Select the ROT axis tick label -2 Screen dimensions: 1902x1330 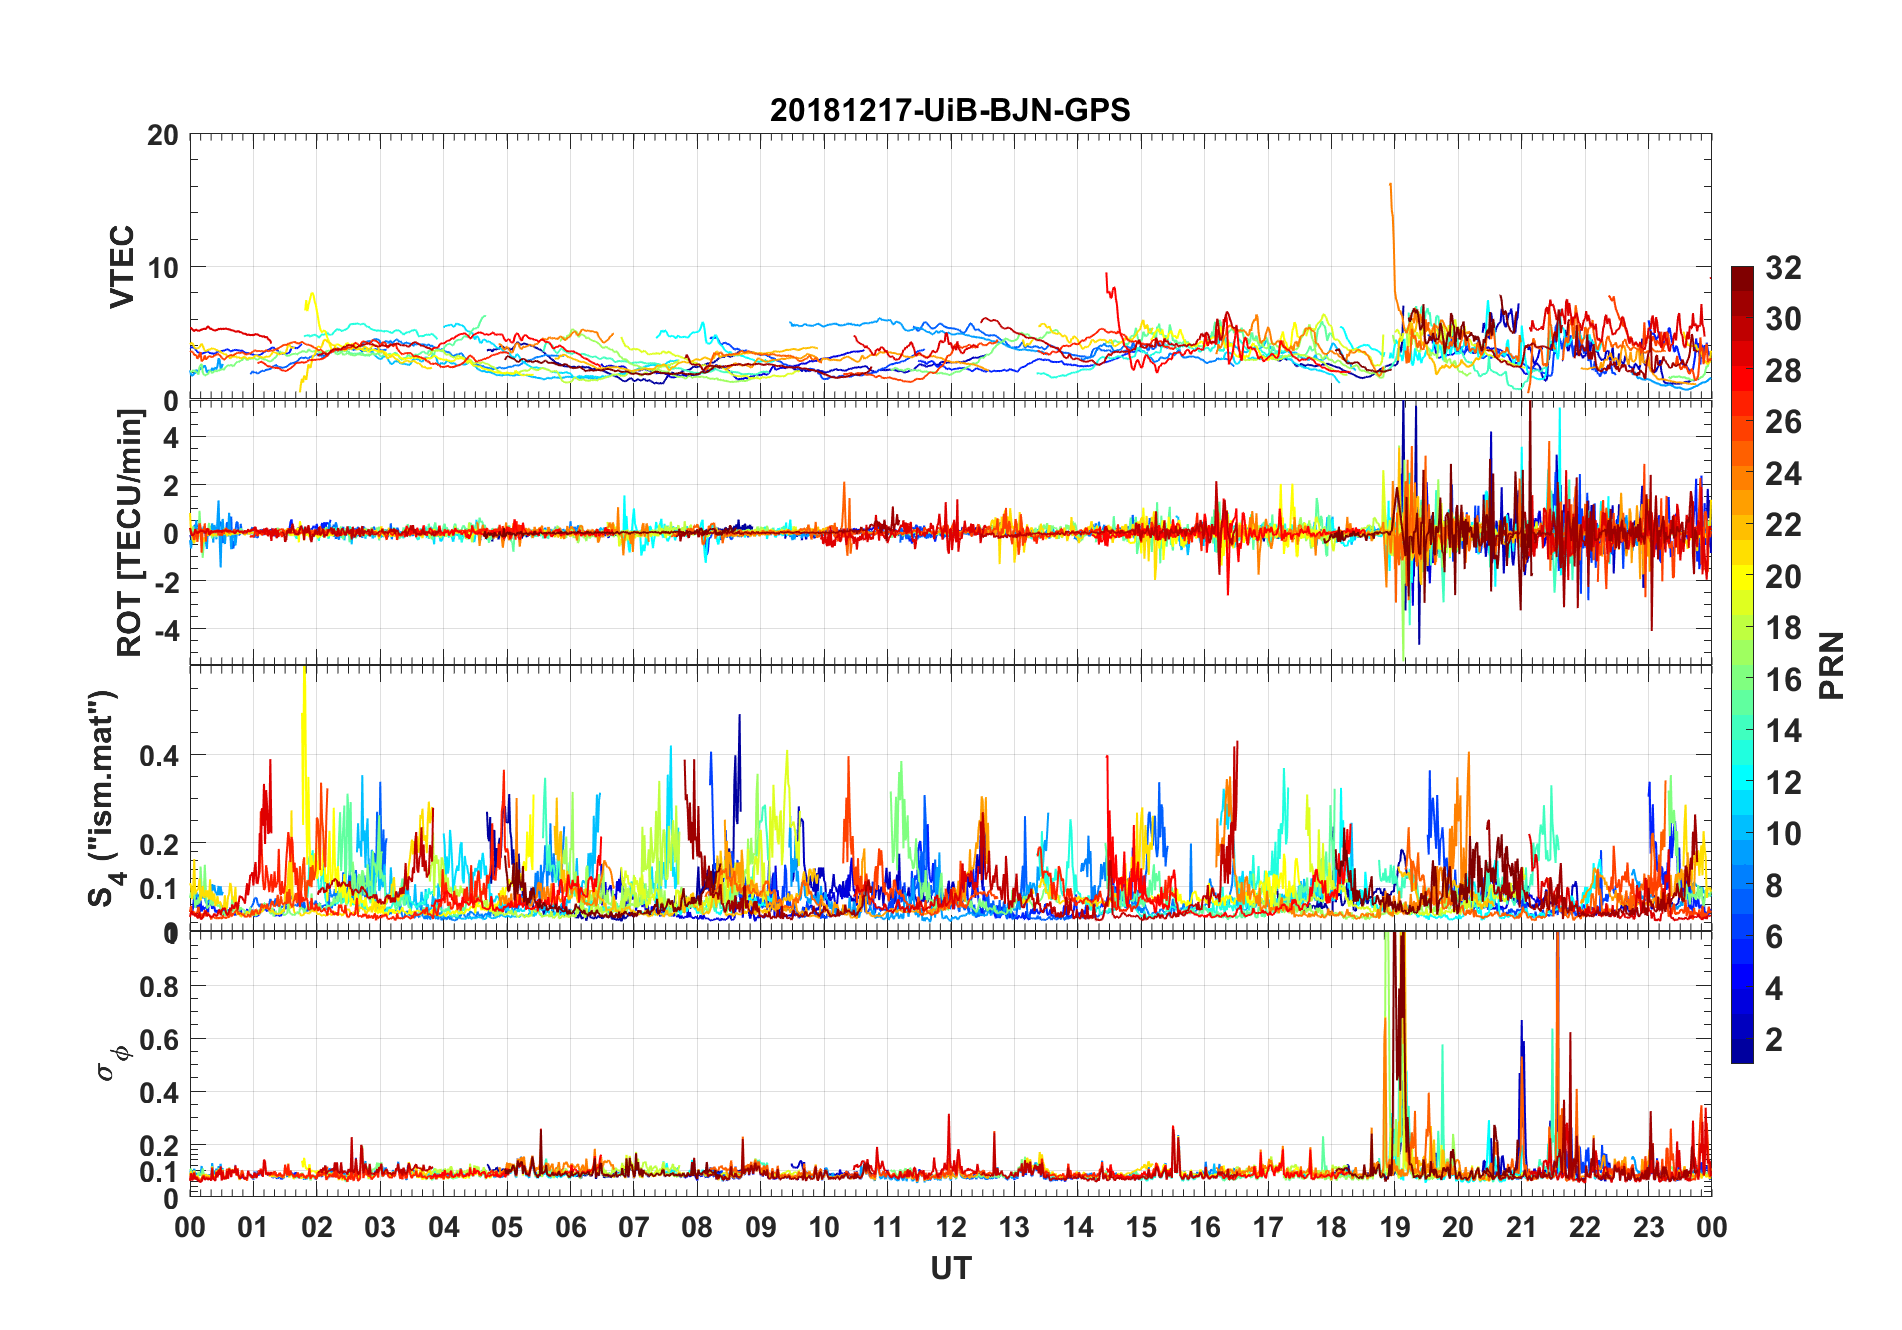point(167,582)
